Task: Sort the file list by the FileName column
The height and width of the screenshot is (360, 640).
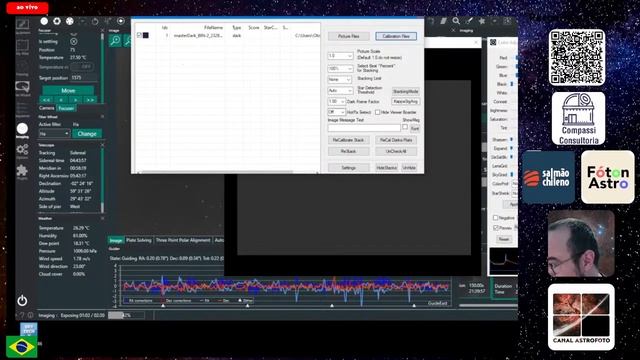Action: [213, 28]
